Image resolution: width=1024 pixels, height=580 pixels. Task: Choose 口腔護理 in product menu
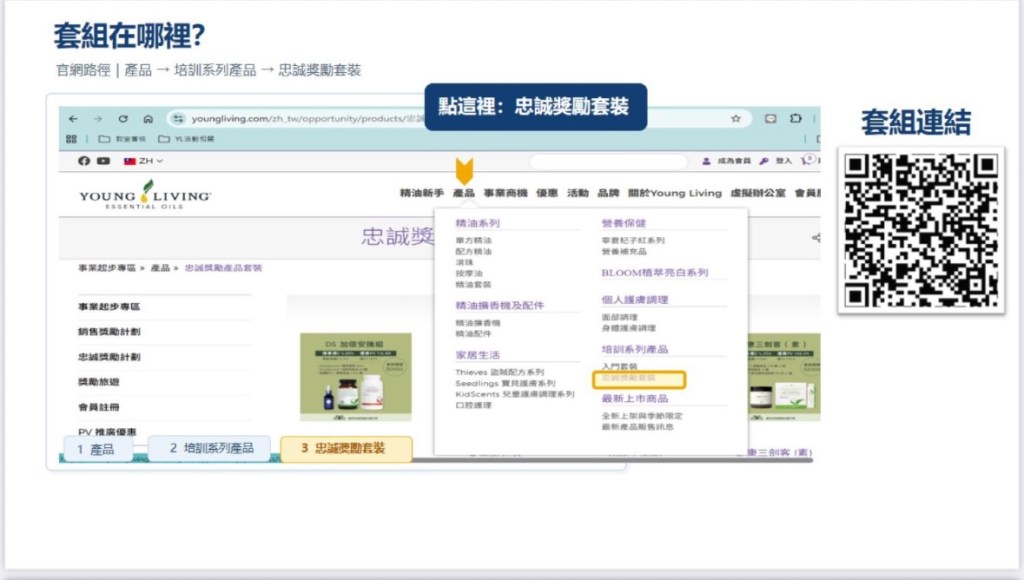tap(473, 405)
